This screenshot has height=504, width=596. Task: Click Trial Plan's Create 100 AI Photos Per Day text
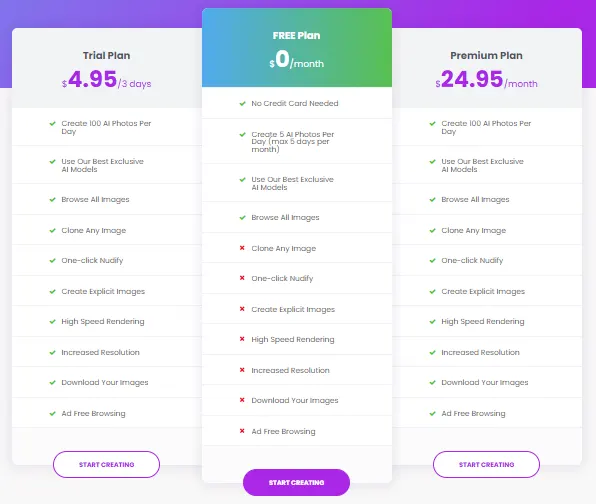pos(106,127)
